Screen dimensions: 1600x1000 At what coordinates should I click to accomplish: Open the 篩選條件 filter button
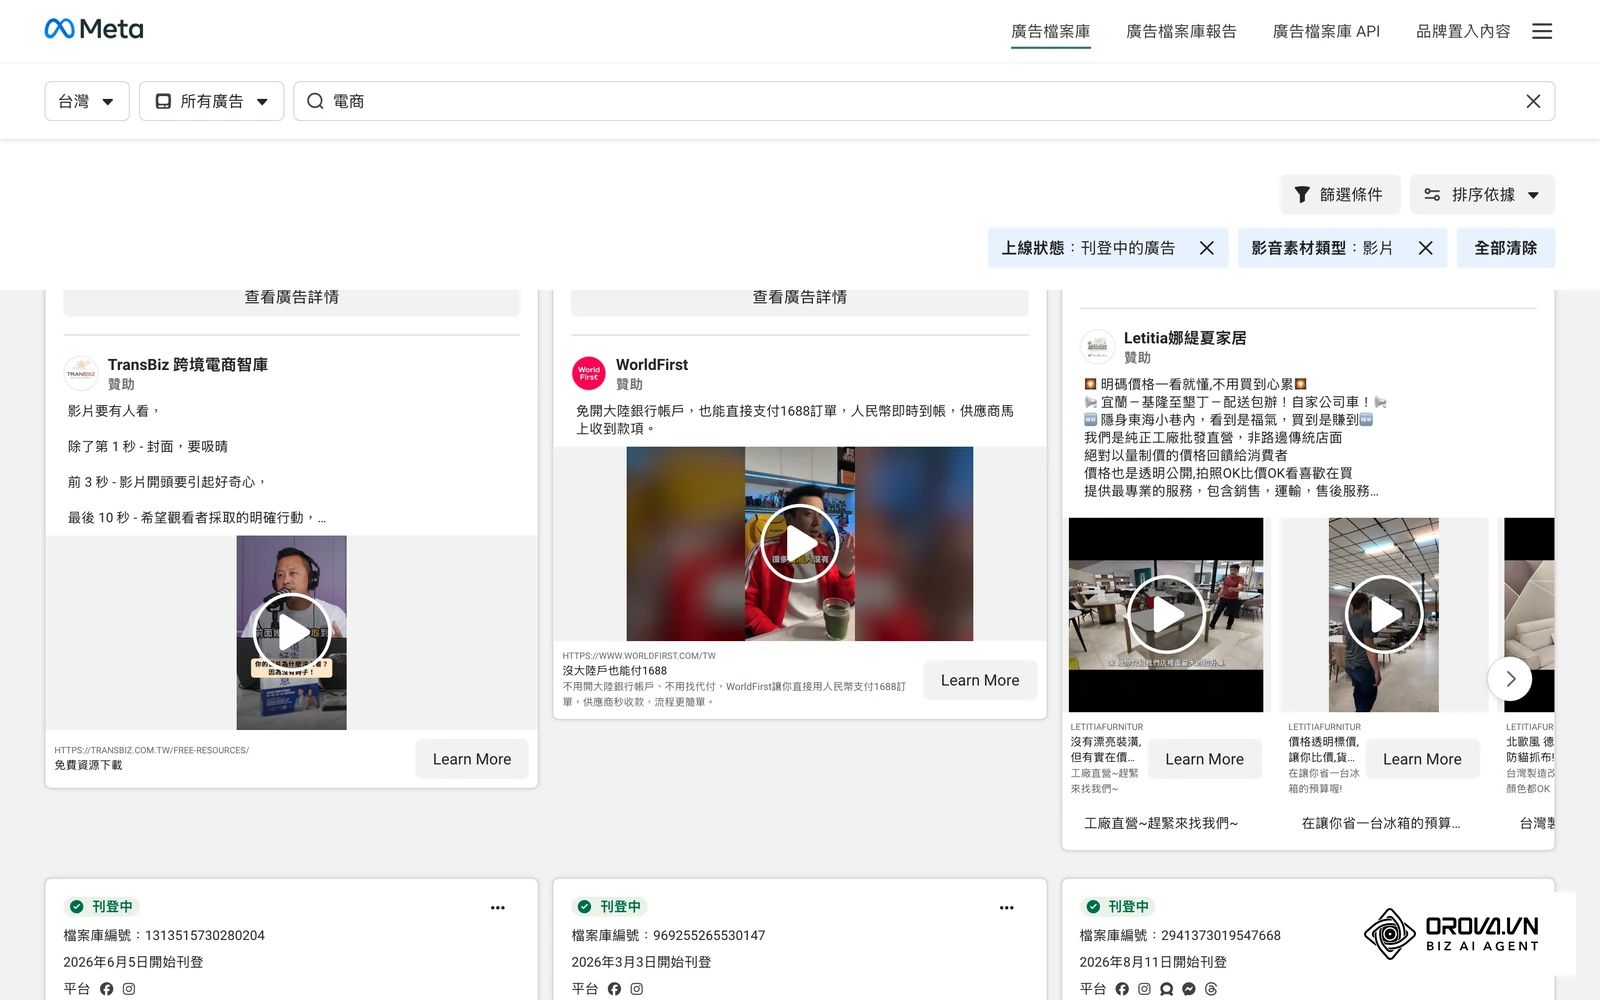click(1340, 195)
